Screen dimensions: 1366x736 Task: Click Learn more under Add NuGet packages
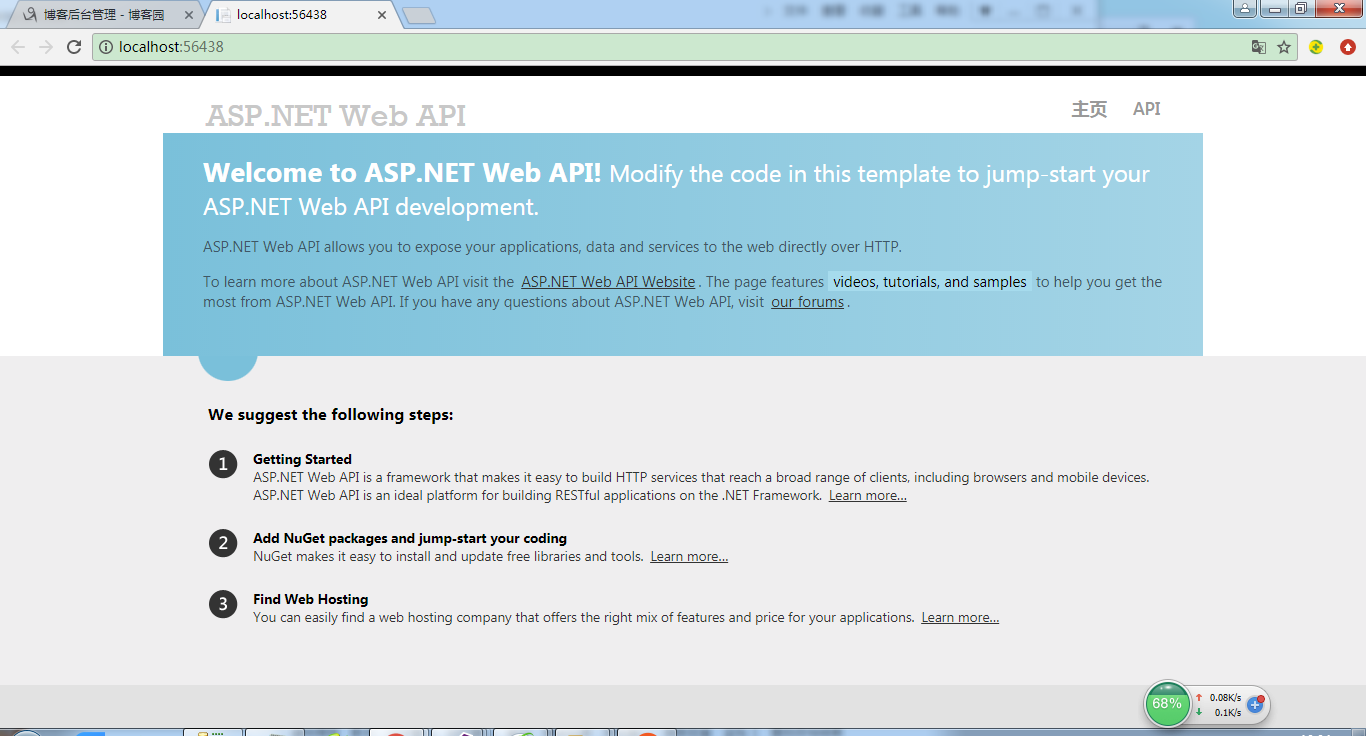tap(689, 557)
